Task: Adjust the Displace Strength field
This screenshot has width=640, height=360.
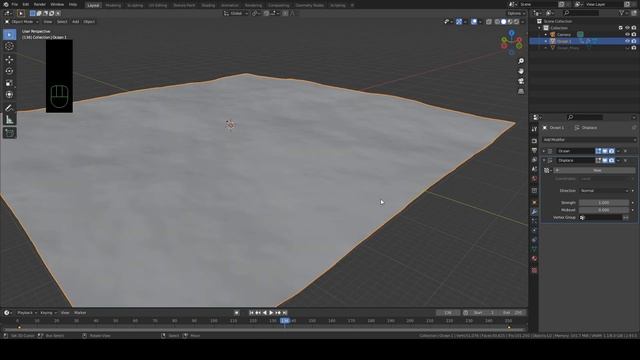Action: pos(604,202)
